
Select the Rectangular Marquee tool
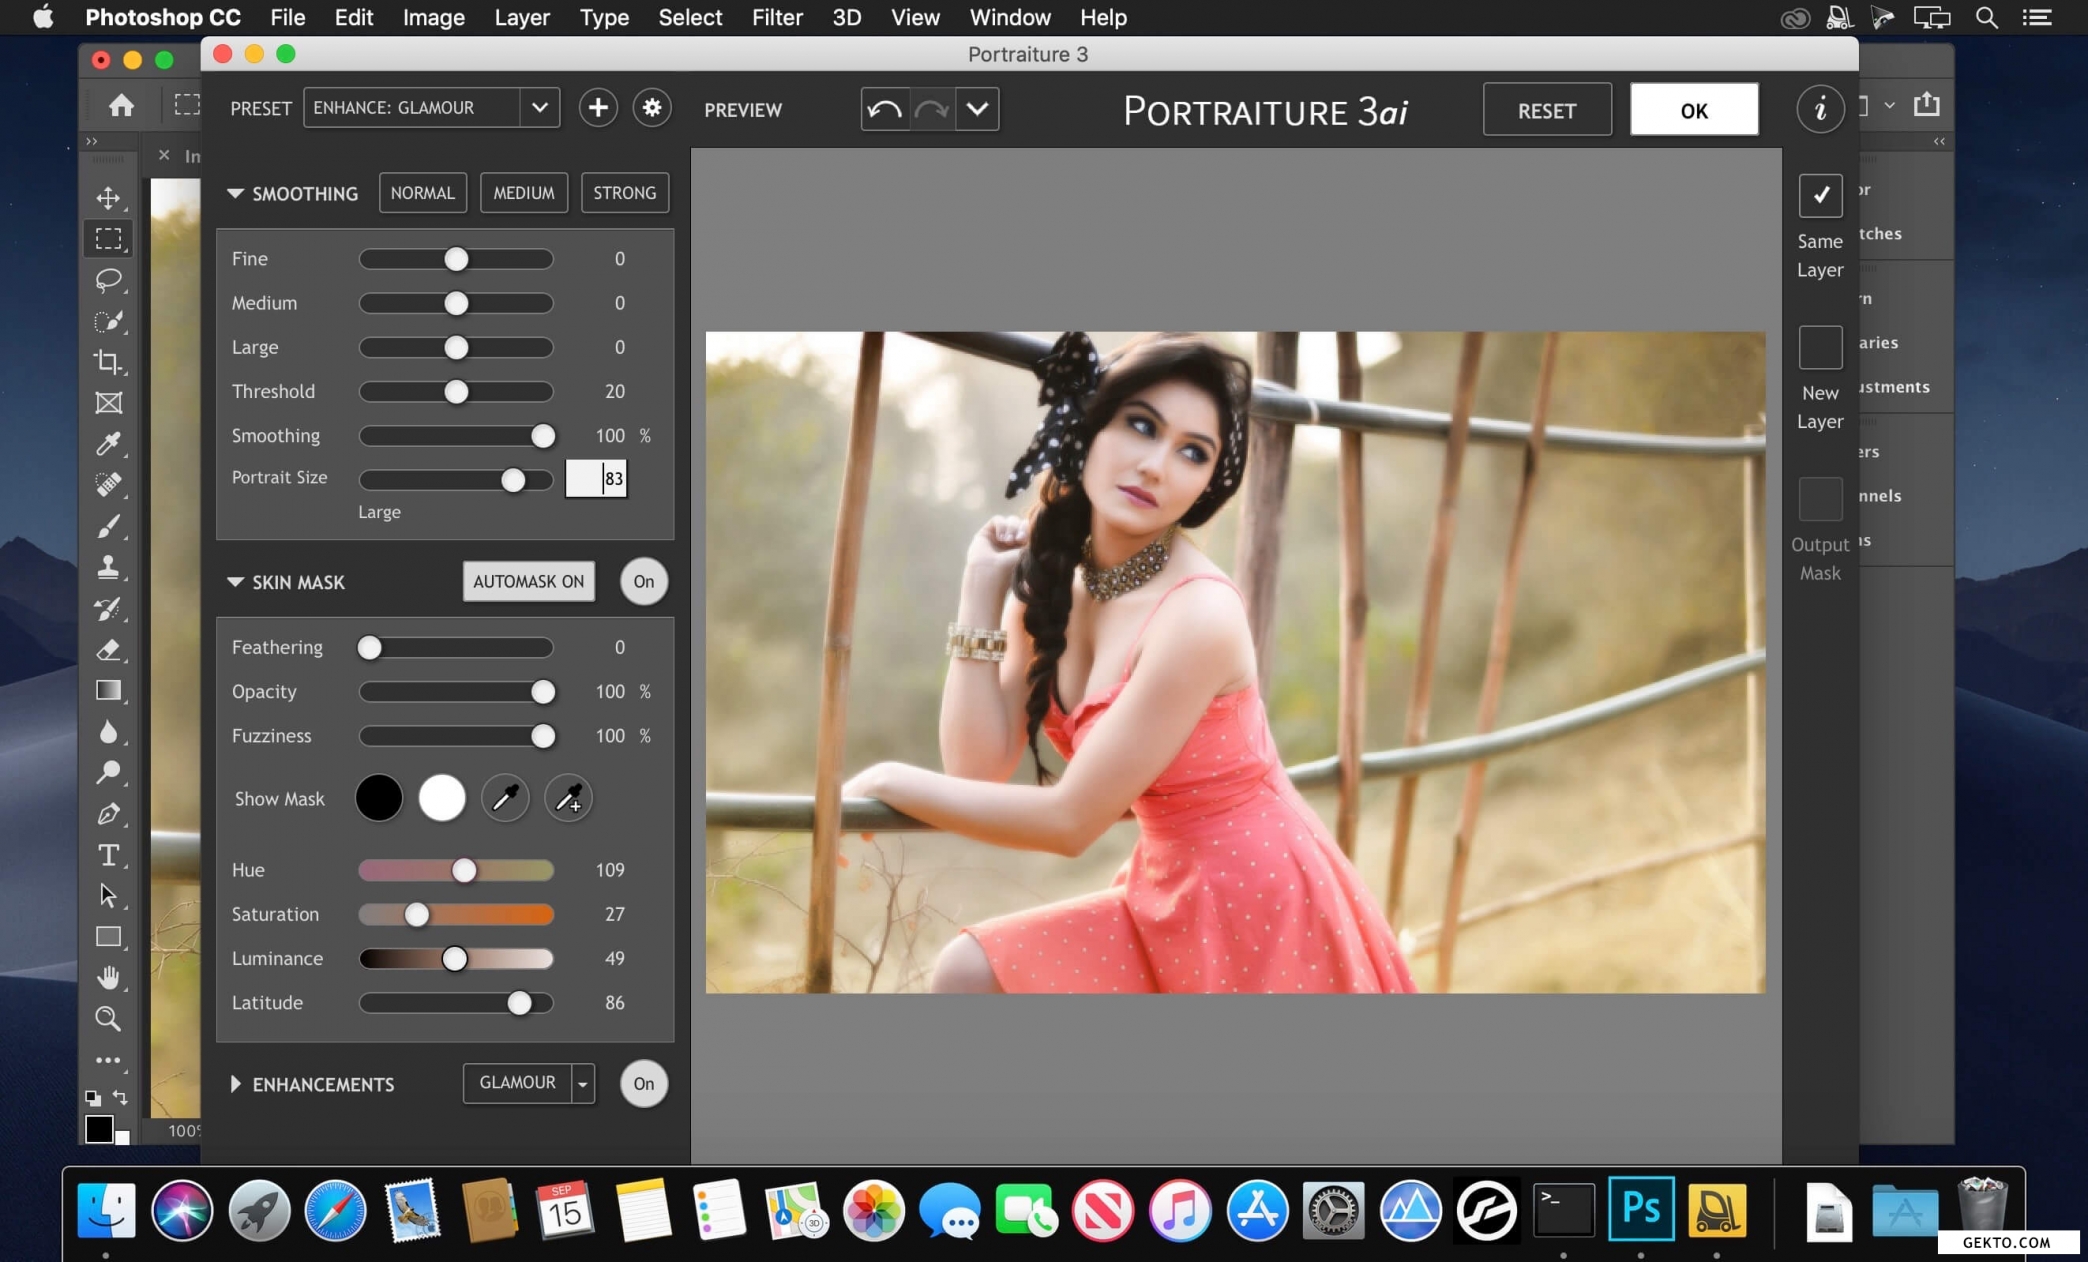pyautogui.click(x=108, y=238)
